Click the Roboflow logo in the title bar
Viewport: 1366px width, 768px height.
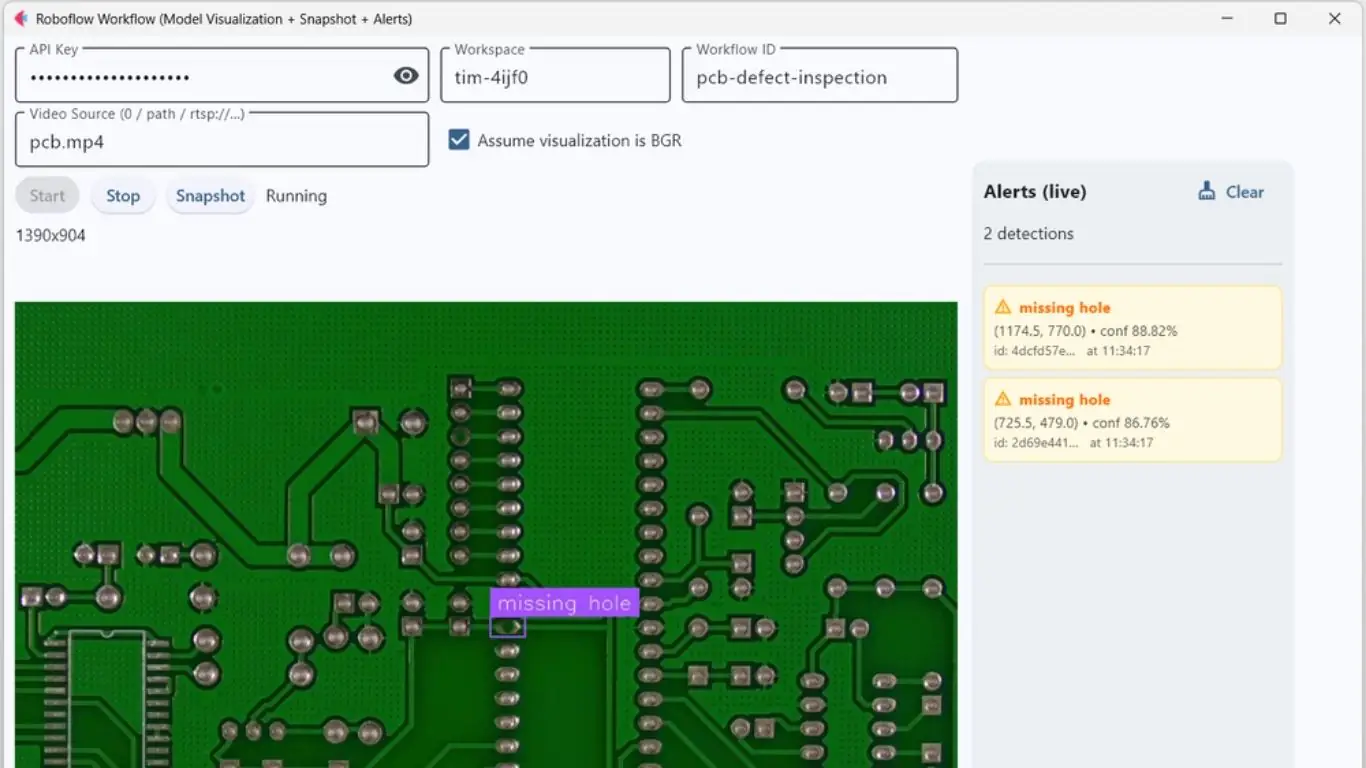[20, 19]
